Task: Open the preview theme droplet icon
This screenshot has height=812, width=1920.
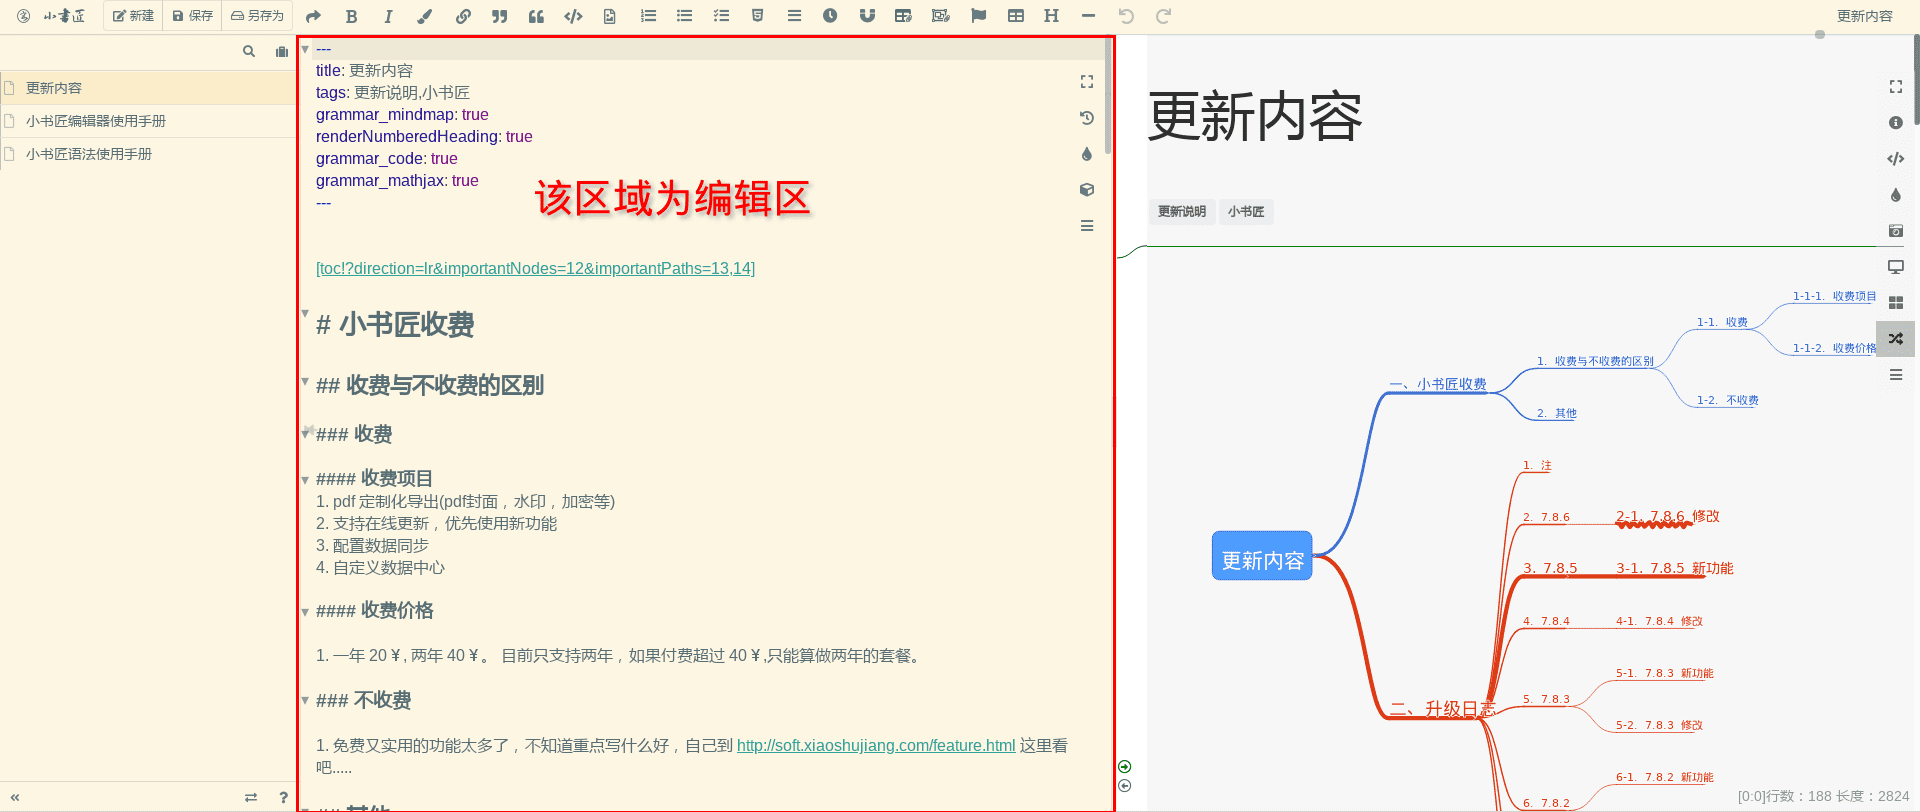Action: (1896, 195)
